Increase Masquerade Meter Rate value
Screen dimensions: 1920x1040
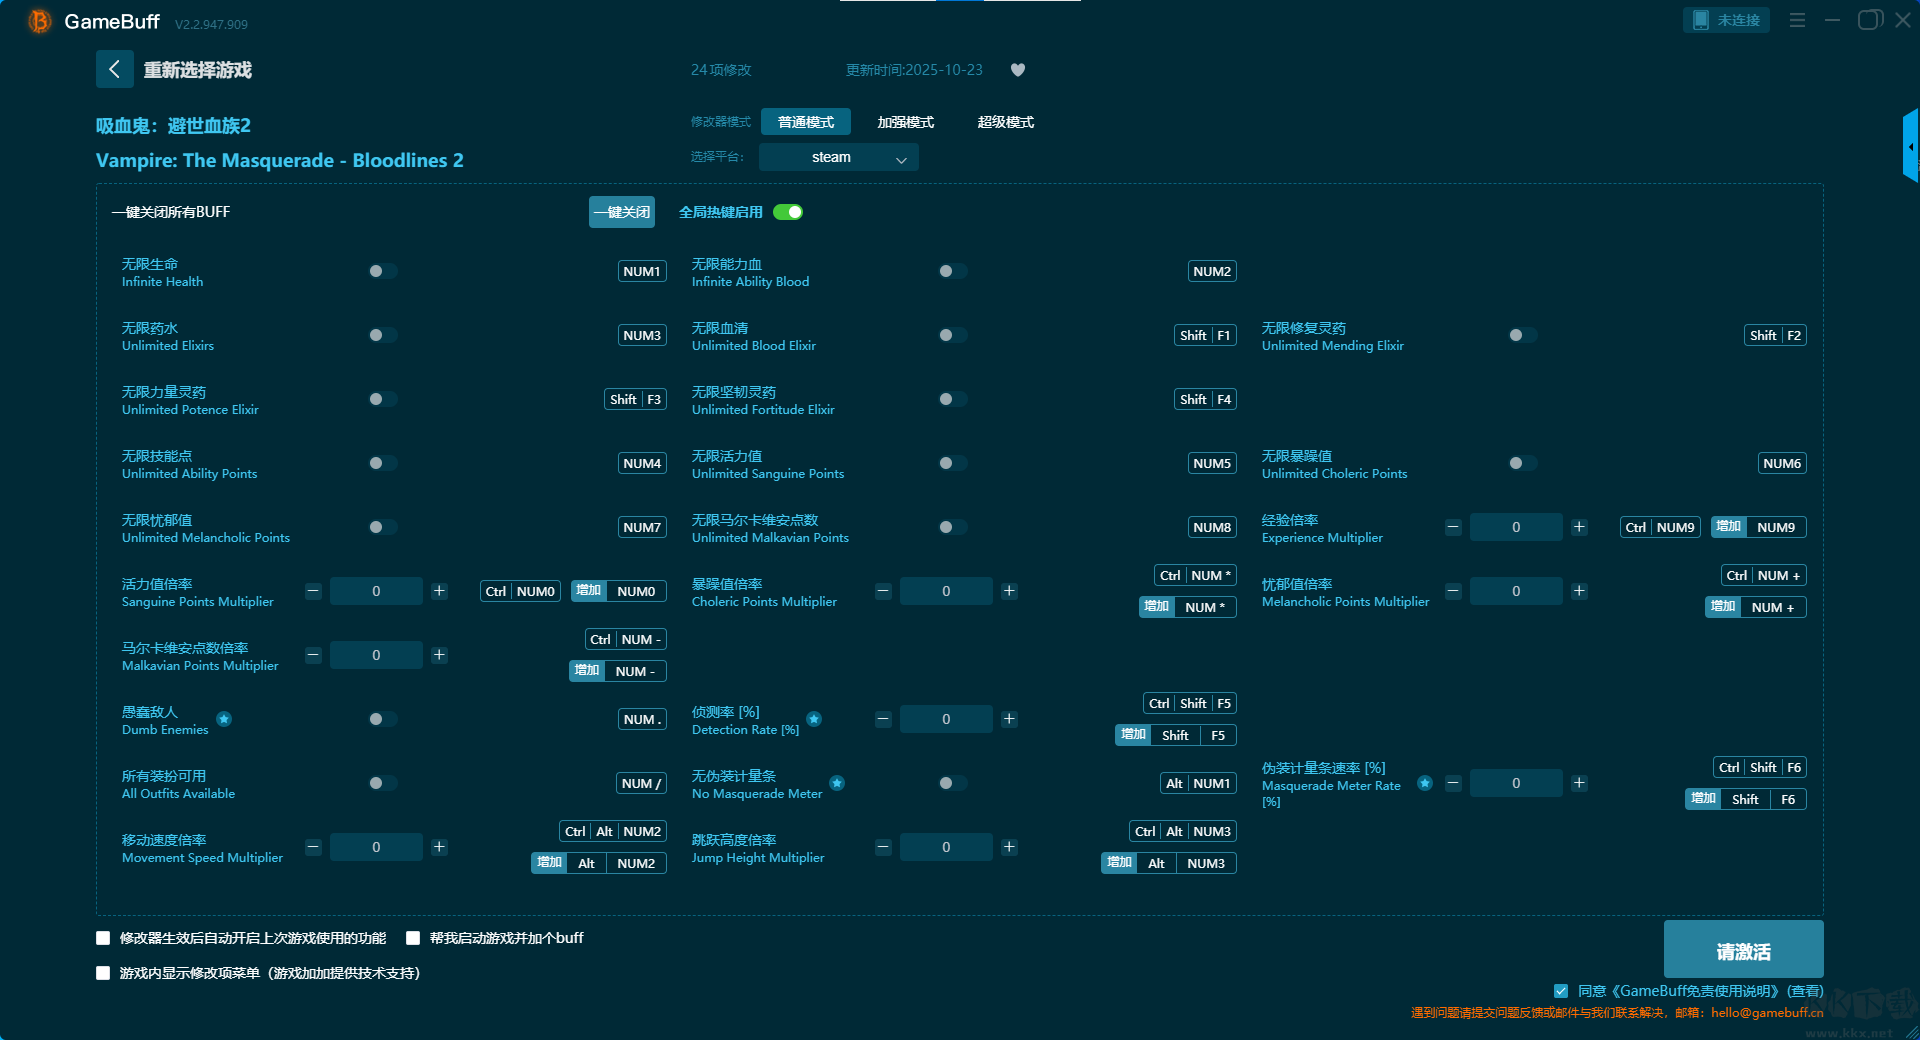click(1579, 783)
